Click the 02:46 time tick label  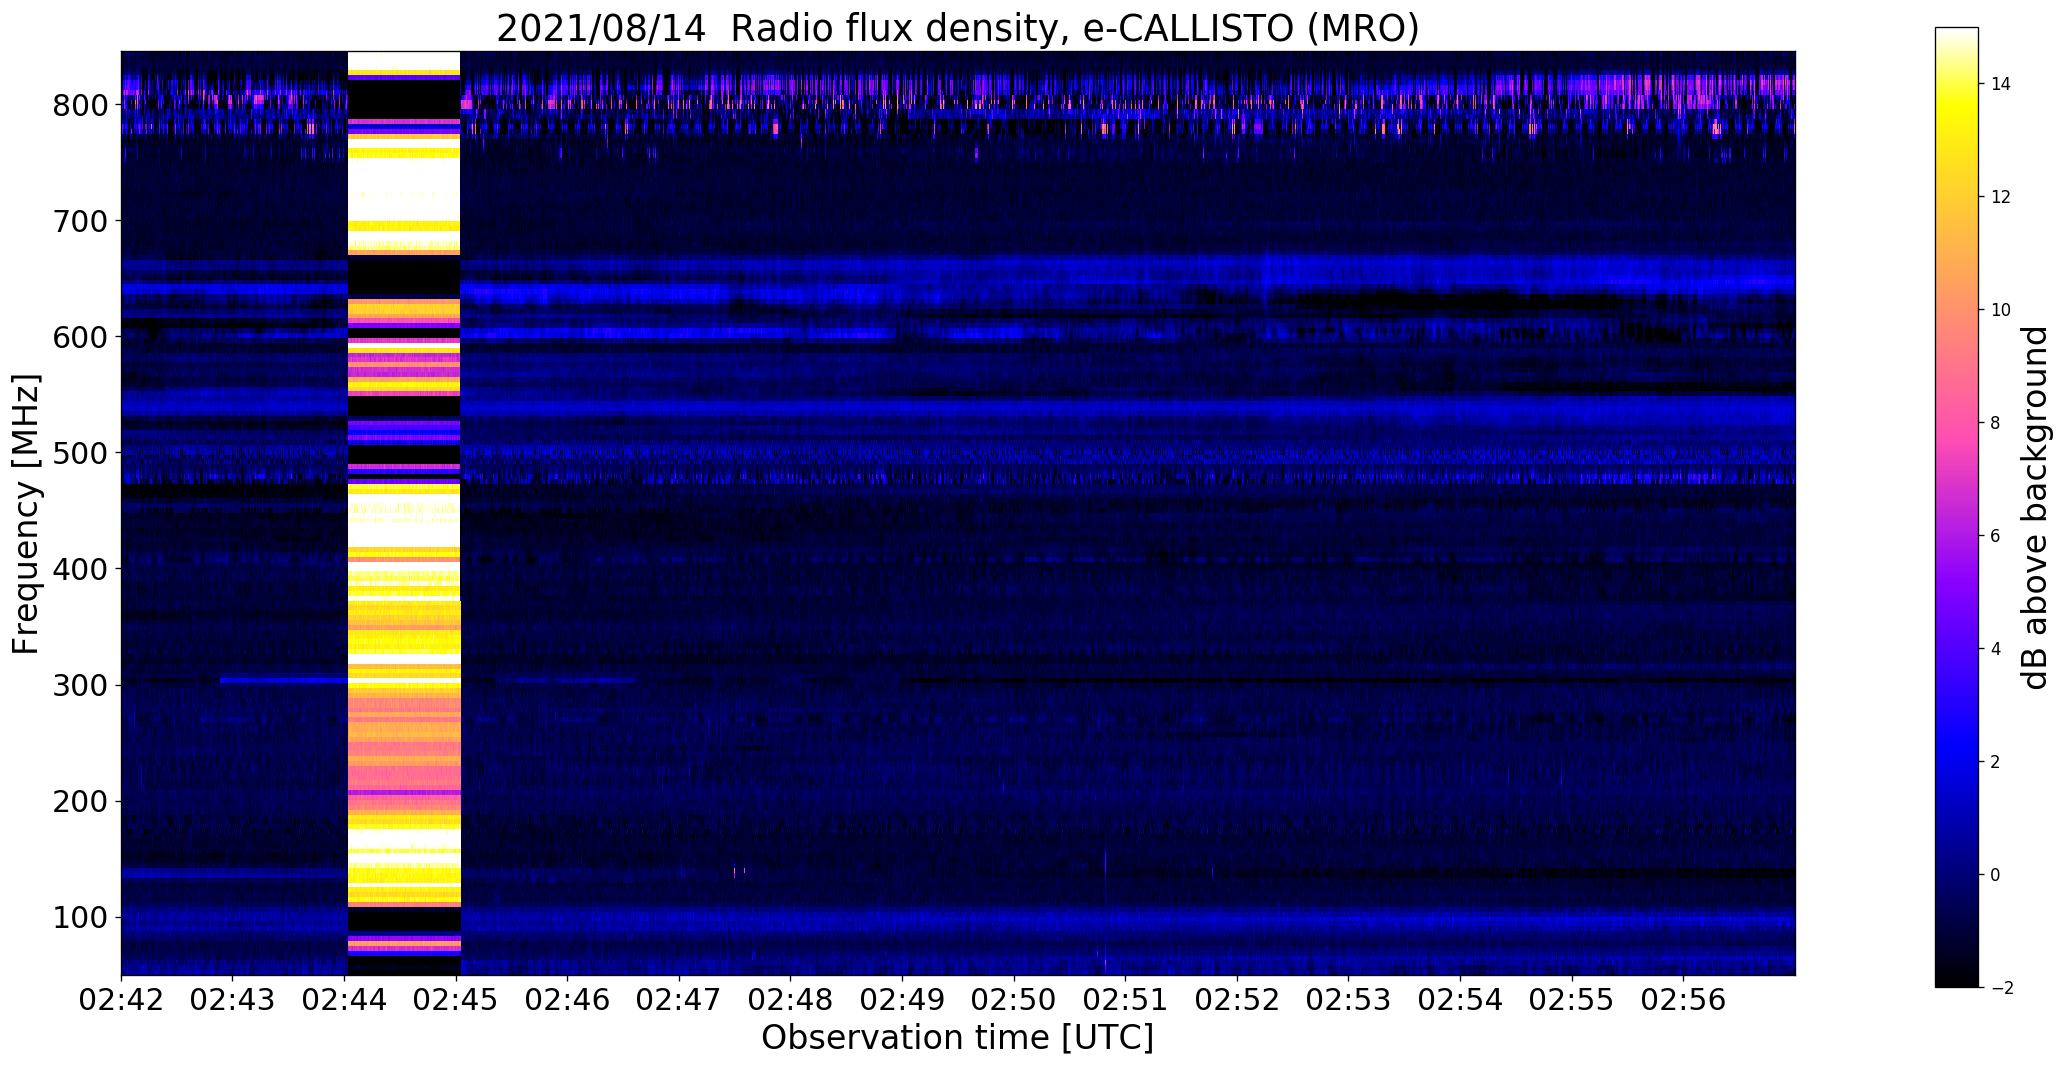point(568,1000)
